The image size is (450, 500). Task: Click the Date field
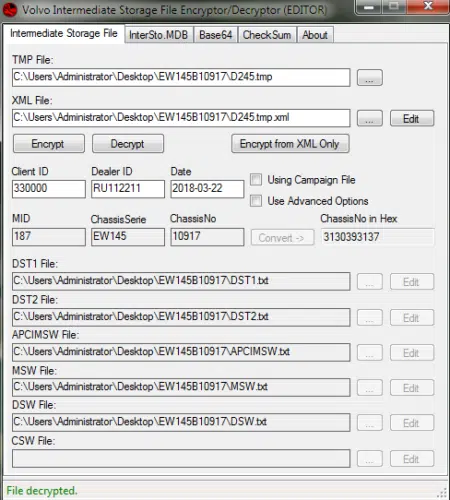(207, 189)
